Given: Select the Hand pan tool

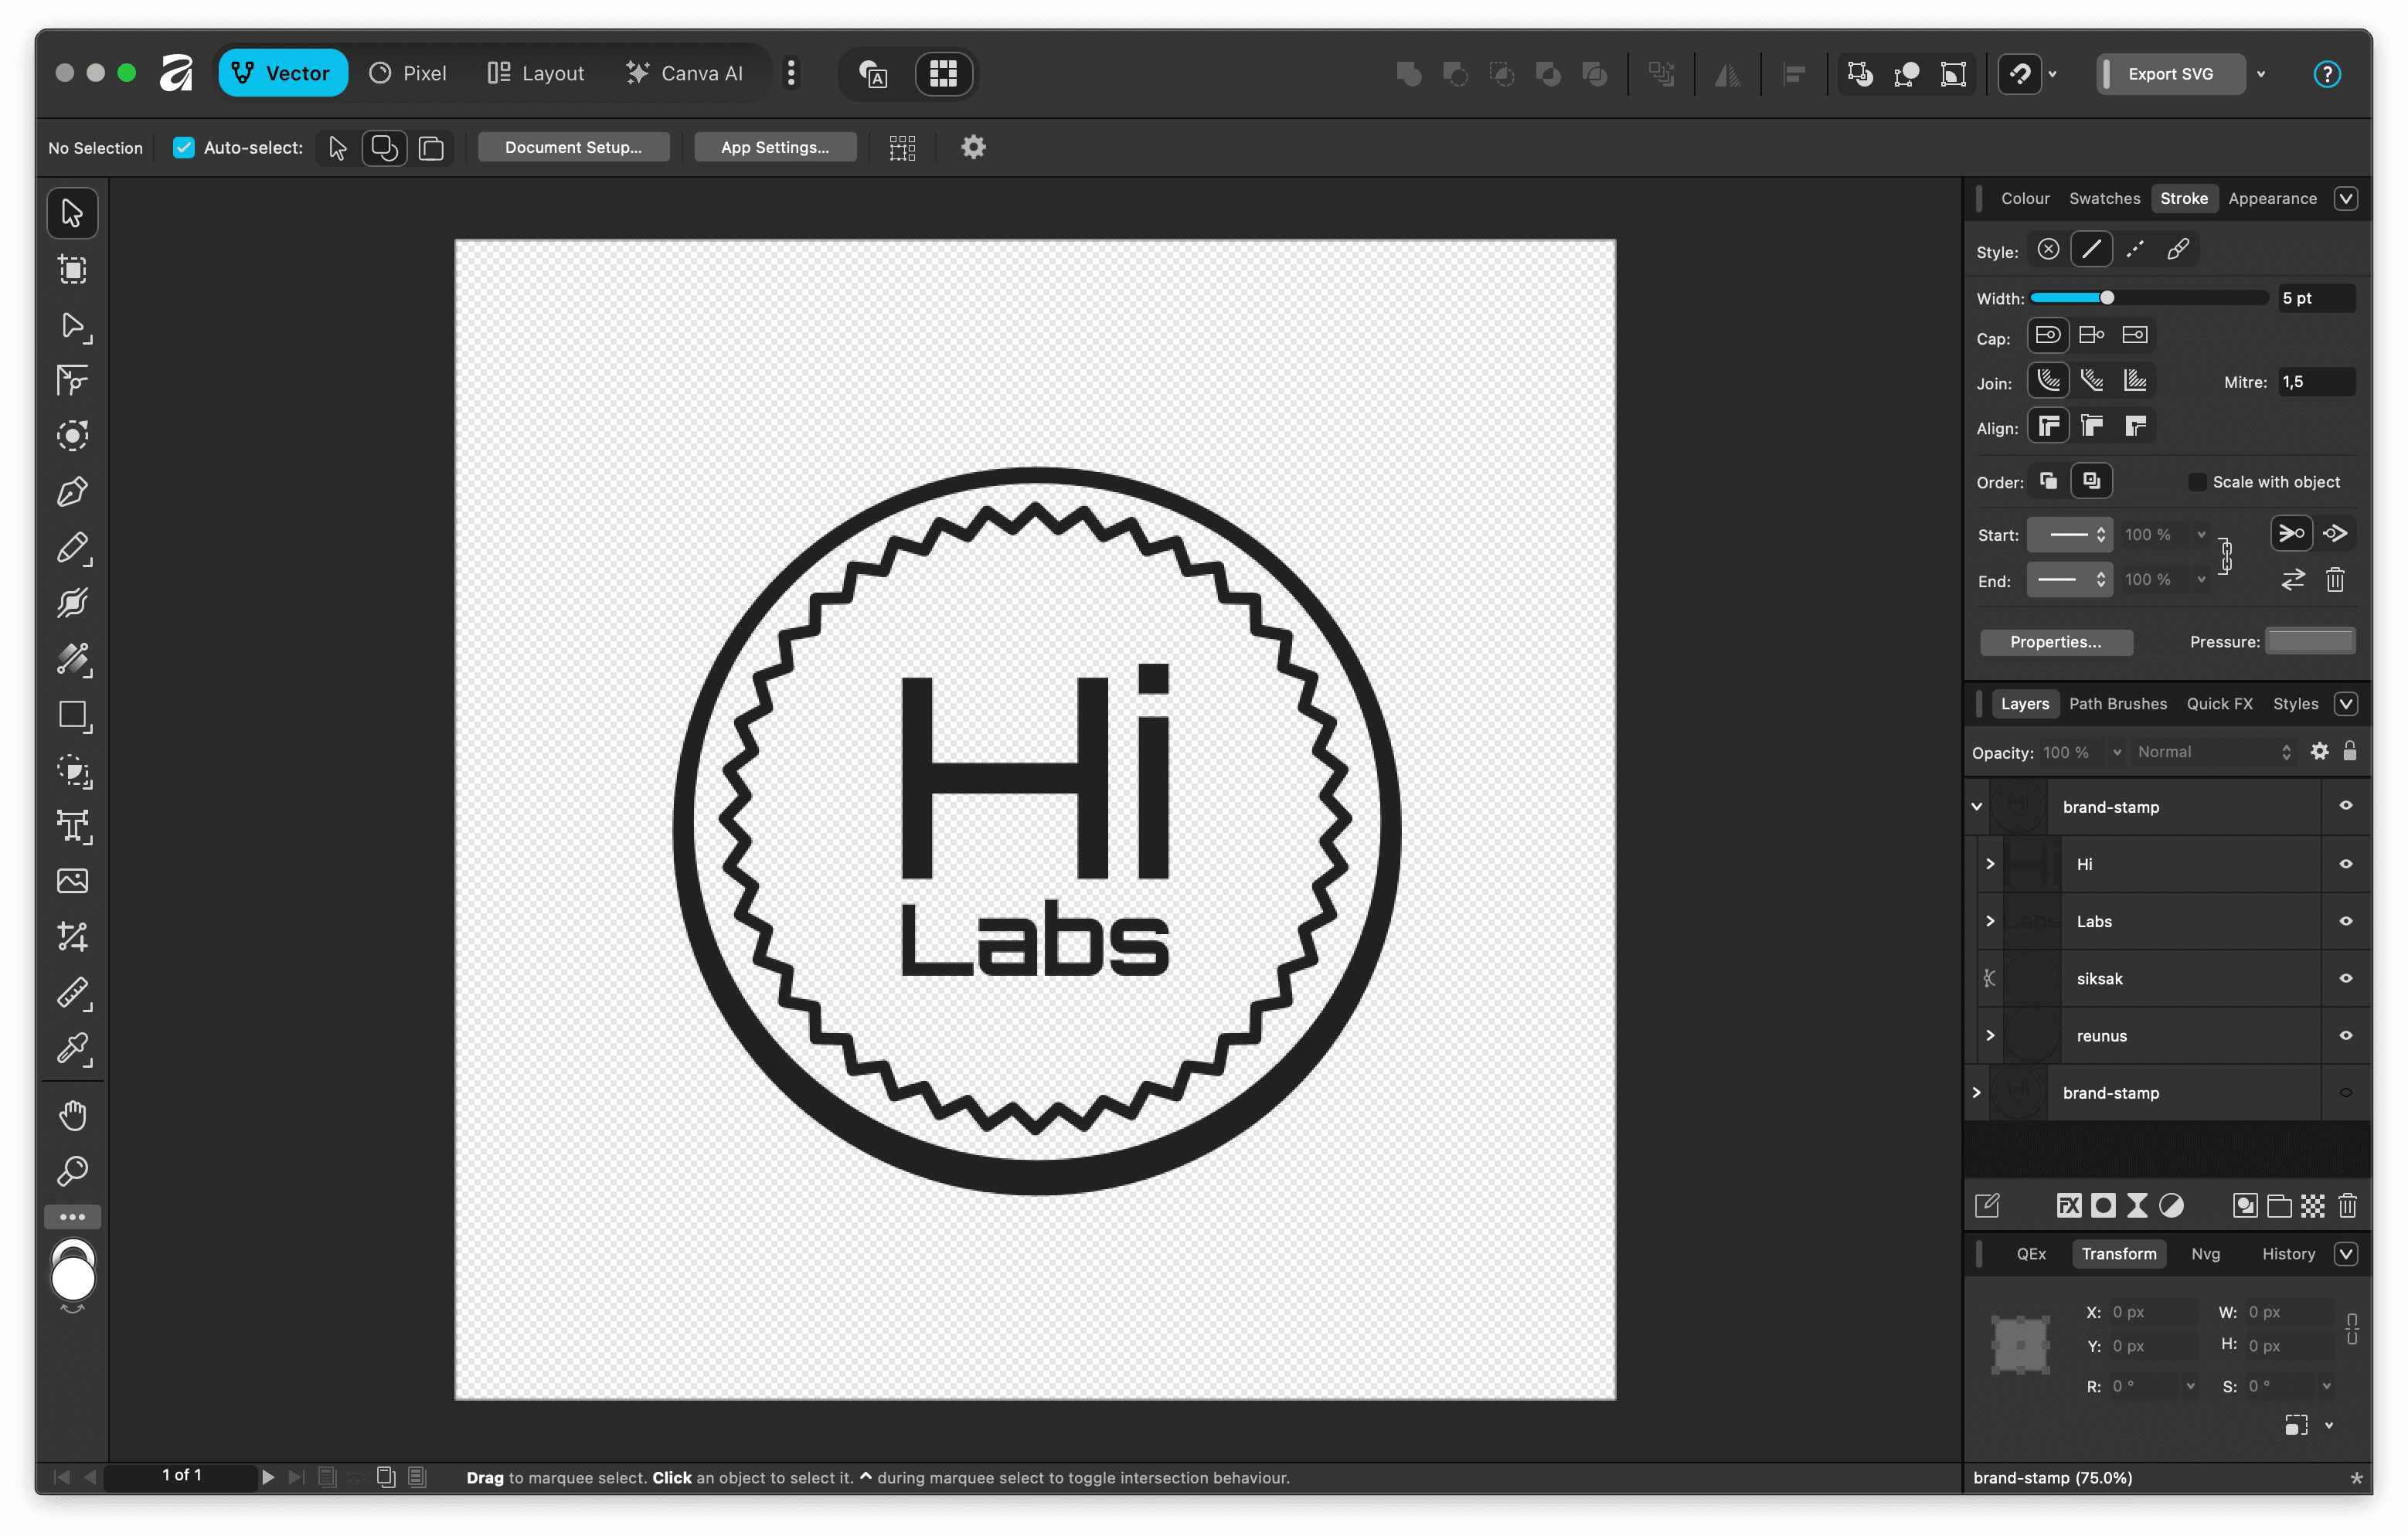Looking at the screenshot, I should click(72, 1114).
